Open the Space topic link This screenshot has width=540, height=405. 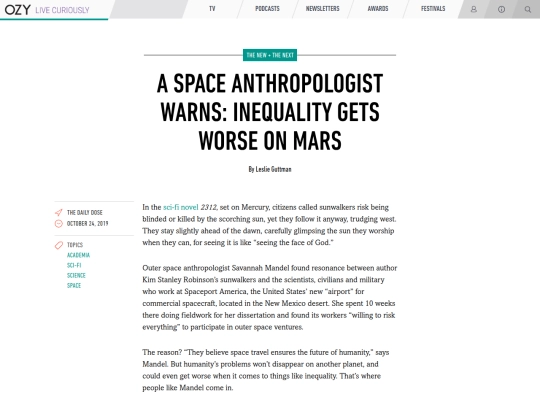[x=74, y=285]
